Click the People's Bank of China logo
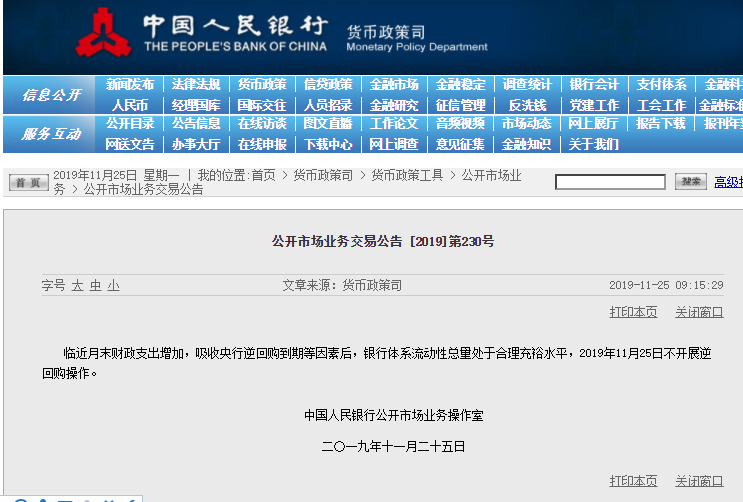This screenshot has width=743, height=502. point(103,32)
